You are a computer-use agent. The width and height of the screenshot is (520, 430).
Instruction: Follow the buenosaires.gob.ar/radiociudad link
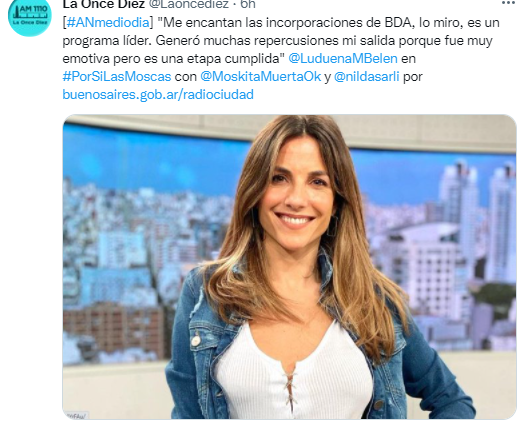point(158,95)
